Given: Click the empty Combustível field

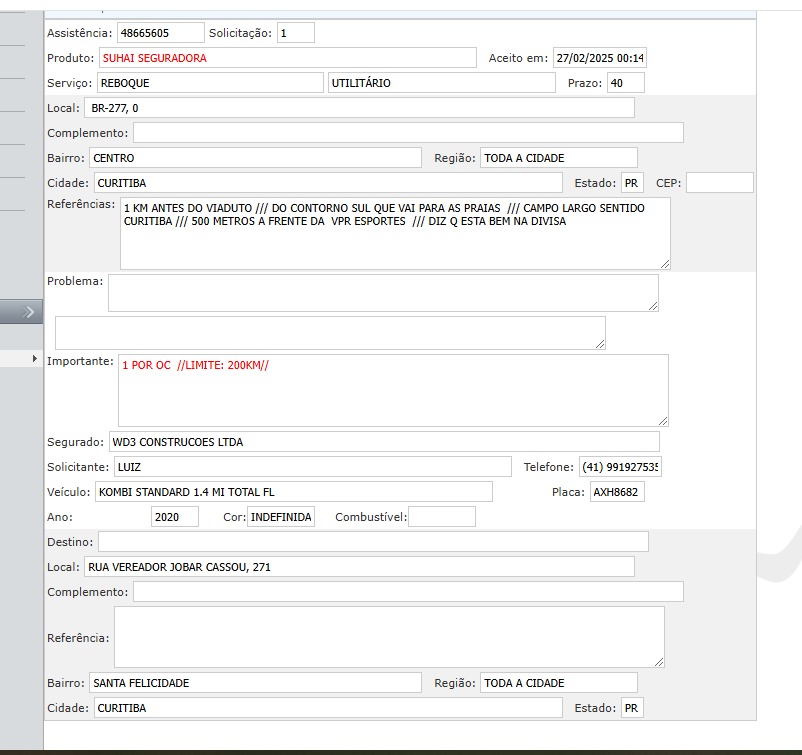Looking at the screenshot, I should pyautogui.click(x=441, y=517).
